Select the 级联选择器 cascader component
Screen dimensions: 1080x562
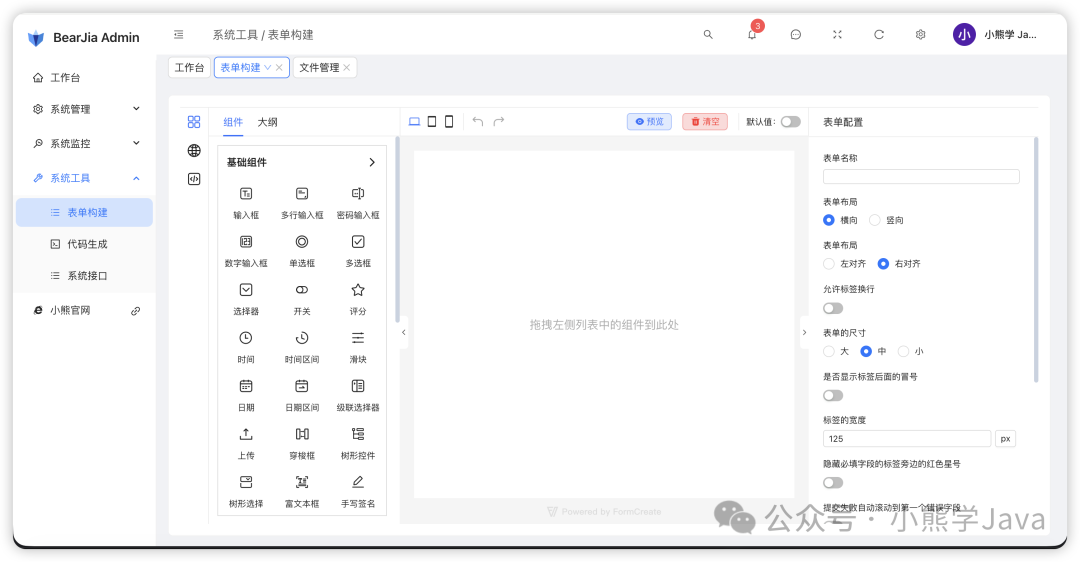[x=357, y=396]
